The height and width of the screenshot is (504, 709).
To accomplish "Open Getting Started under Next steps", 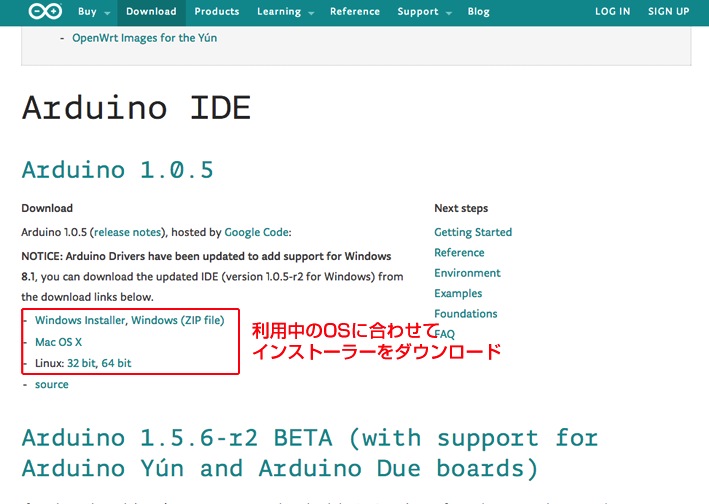I will pyautogui.click(x=473, y=232).
